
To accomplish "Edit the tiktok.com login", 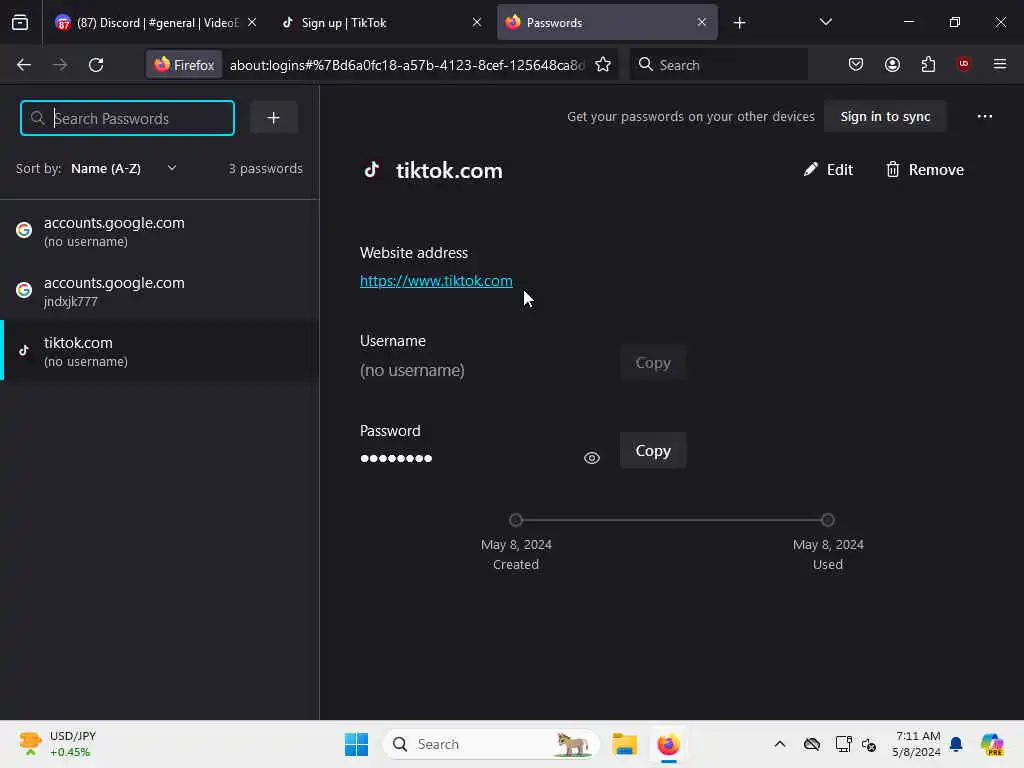I will [x=828, y=170].
